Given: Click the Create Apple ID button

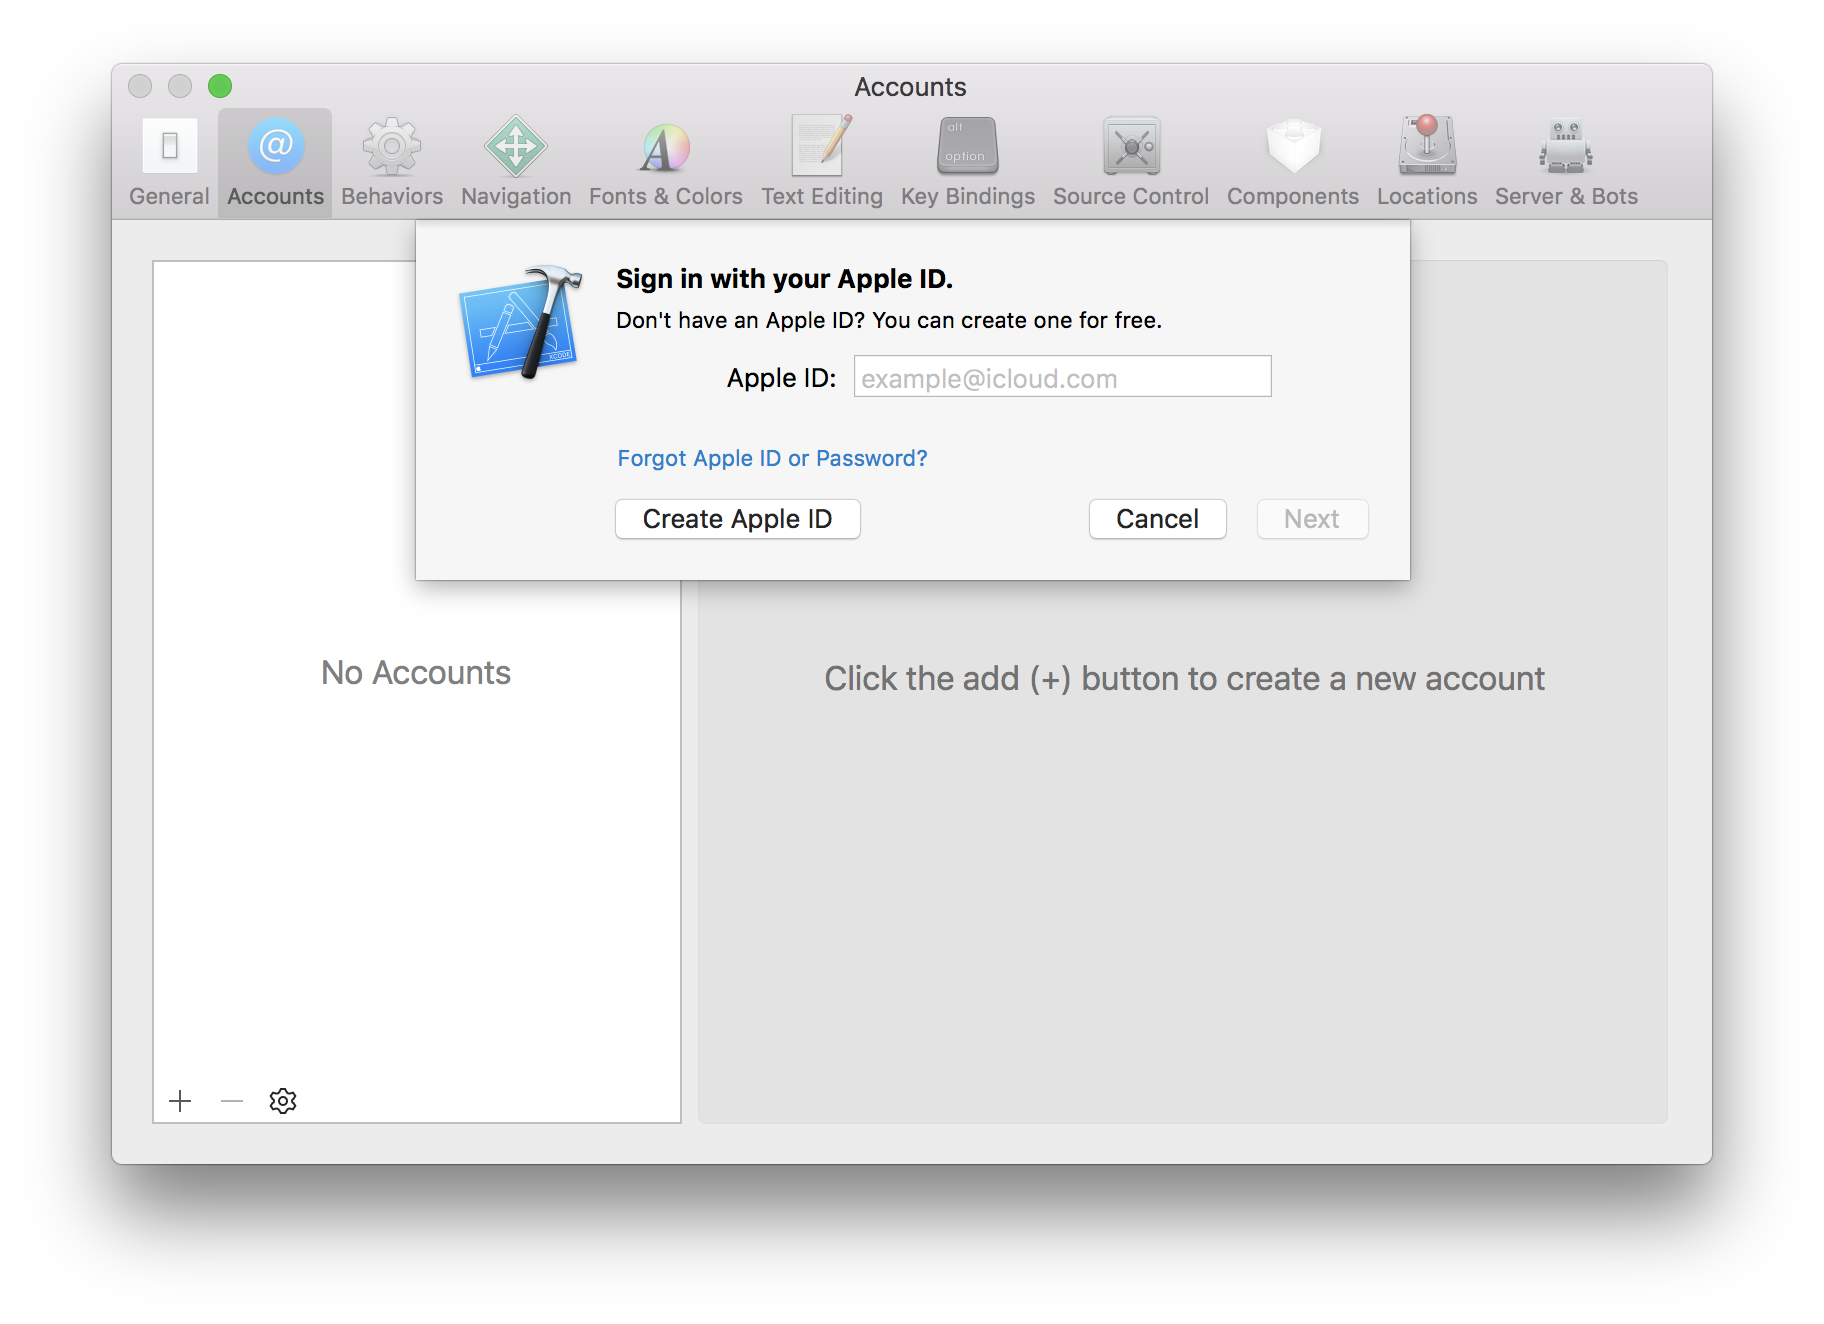Looking at the screenshot, I should click(x=737, y=519).
